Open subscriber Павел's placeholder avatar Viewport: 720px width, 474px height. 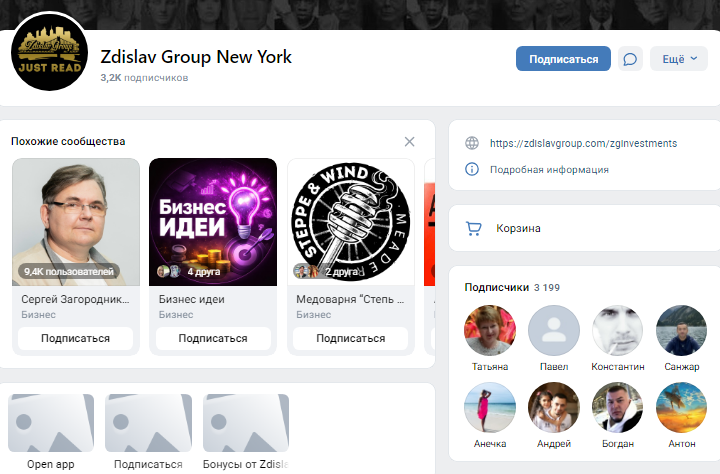pos(554,330)
